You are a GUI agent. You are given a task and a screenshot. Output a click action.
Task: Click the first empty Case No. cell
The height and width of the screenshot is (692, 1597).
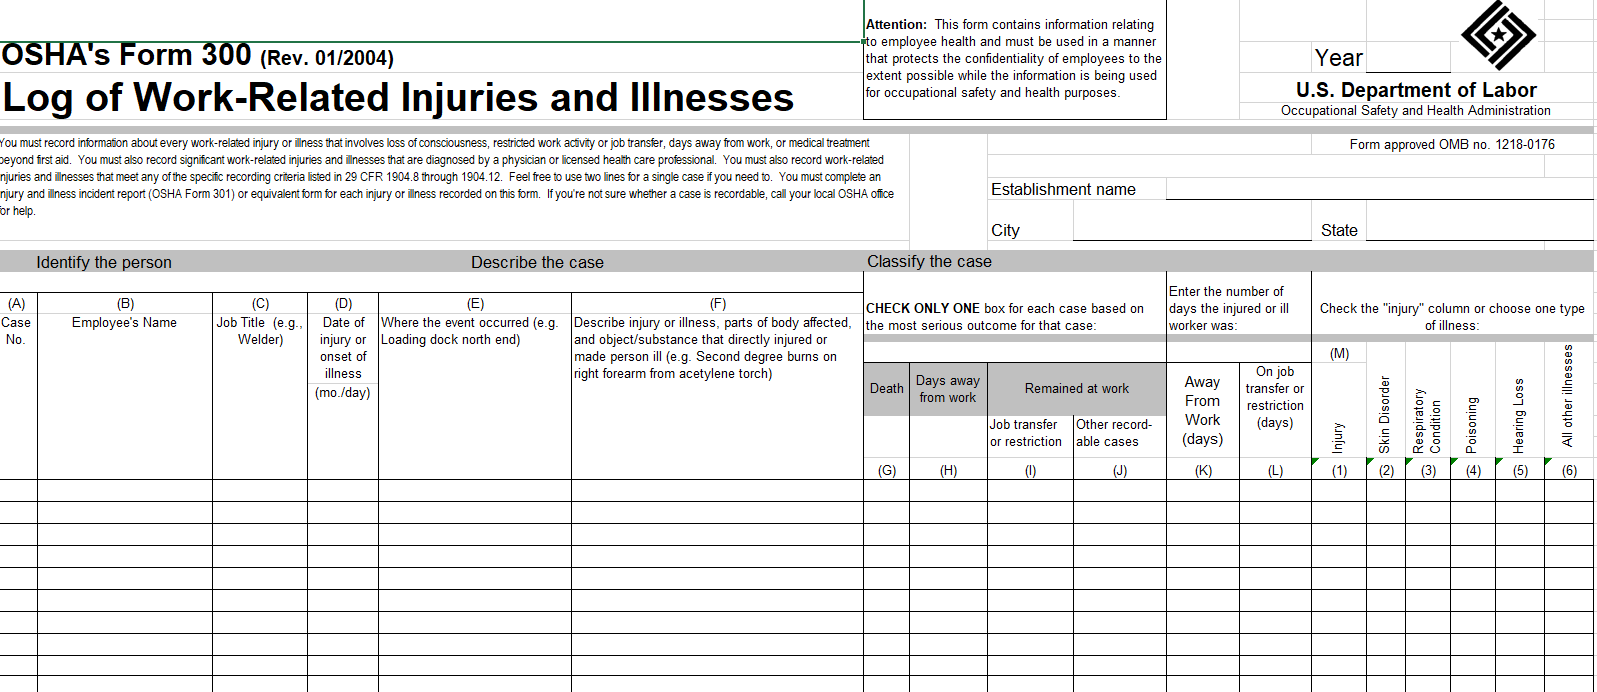point(18,490)
